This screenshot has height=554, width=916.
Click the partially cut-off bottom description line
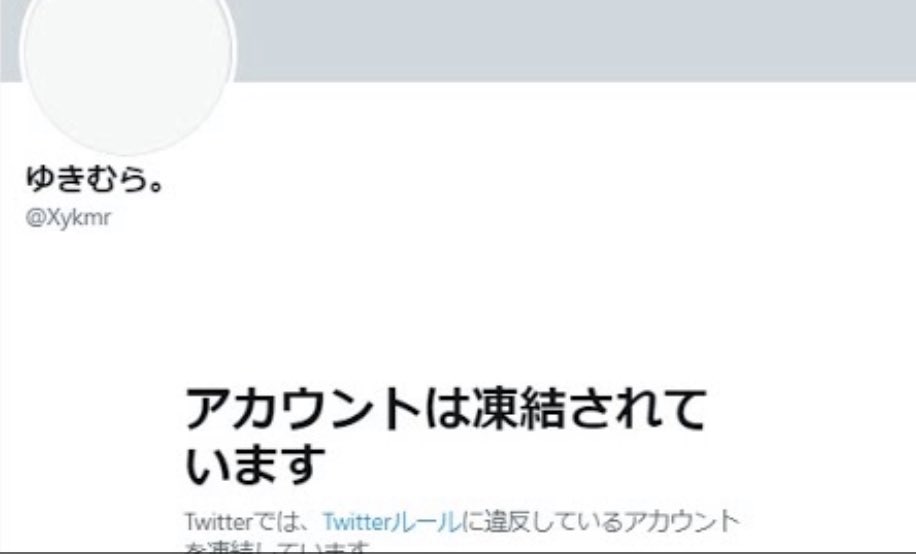278,548
